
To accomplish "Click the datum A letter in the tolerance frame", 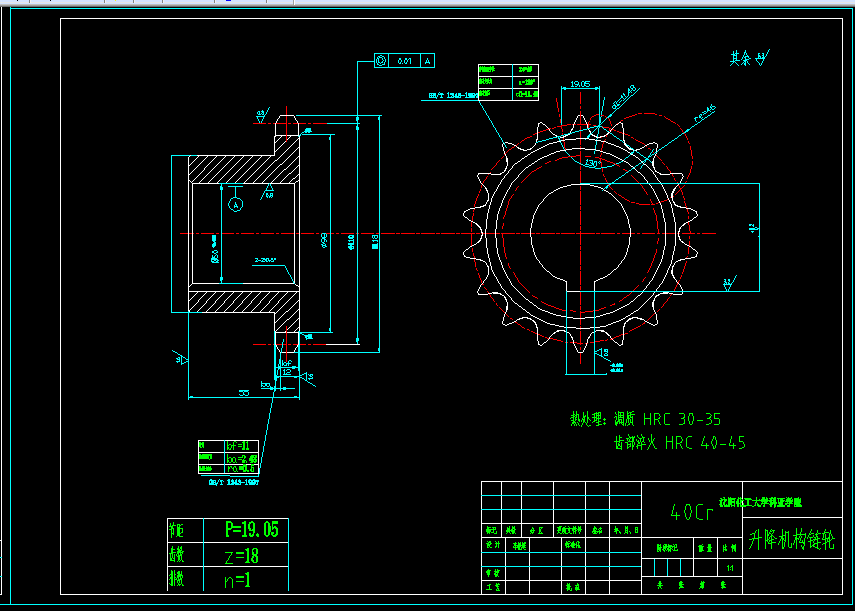I will pyautogui.click(x=428, y=61).
